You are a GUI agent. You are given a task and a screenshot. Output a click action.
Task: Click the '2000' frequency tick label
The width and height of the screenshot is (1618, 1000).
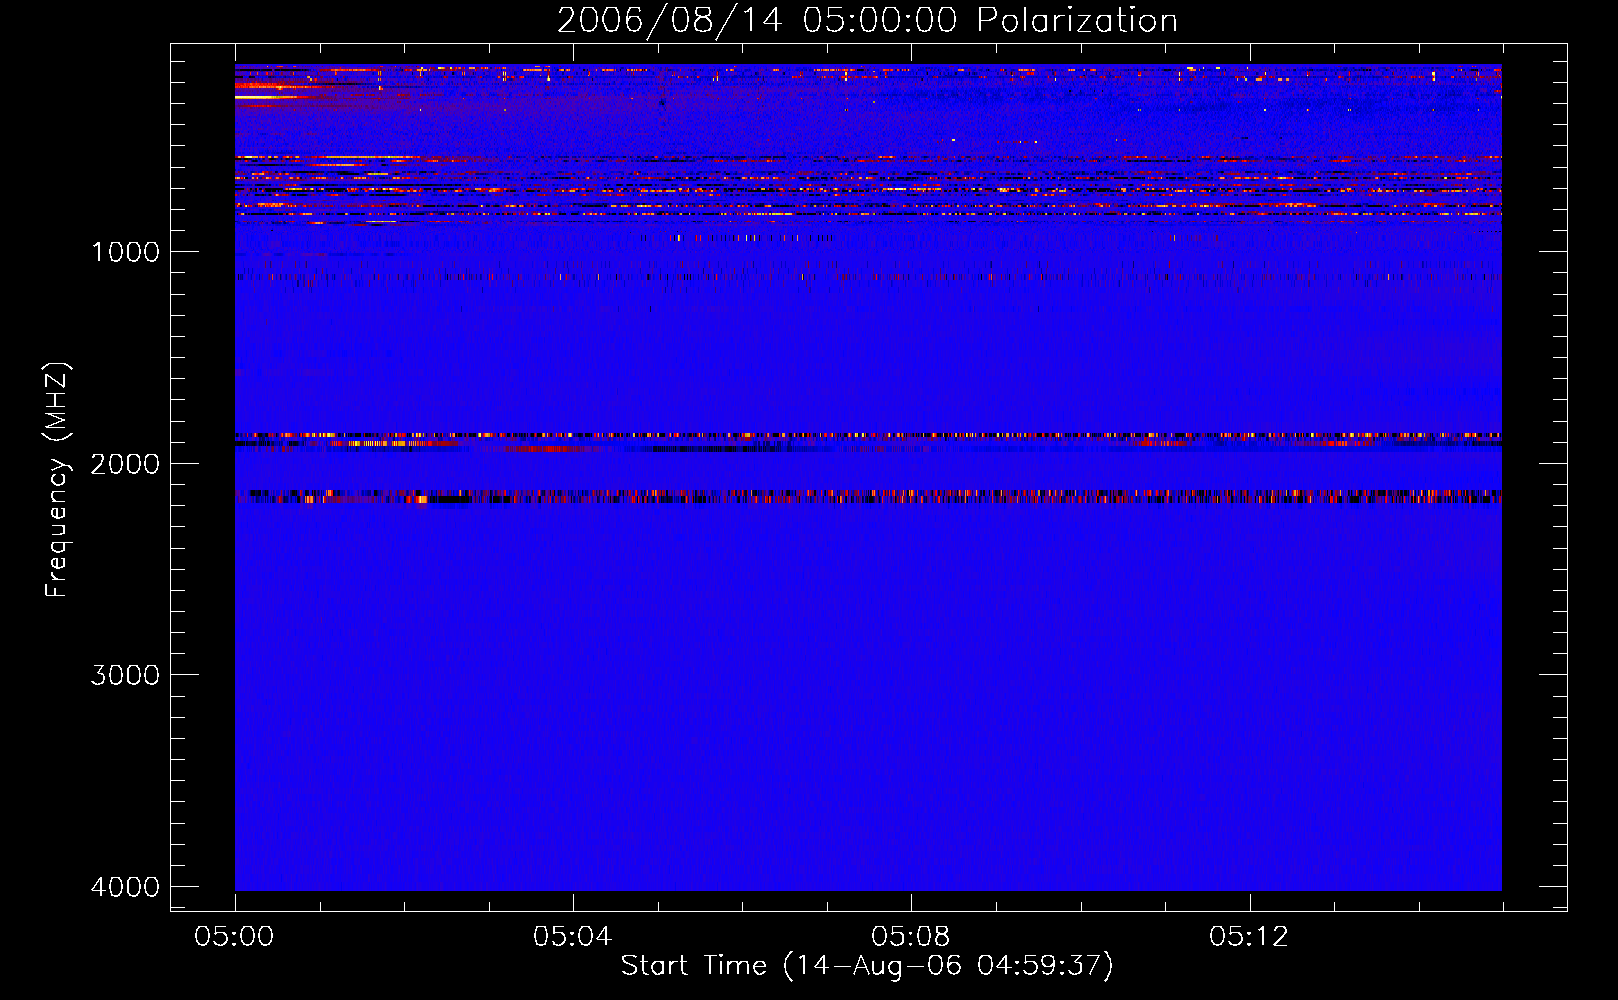tap(125, 463)
